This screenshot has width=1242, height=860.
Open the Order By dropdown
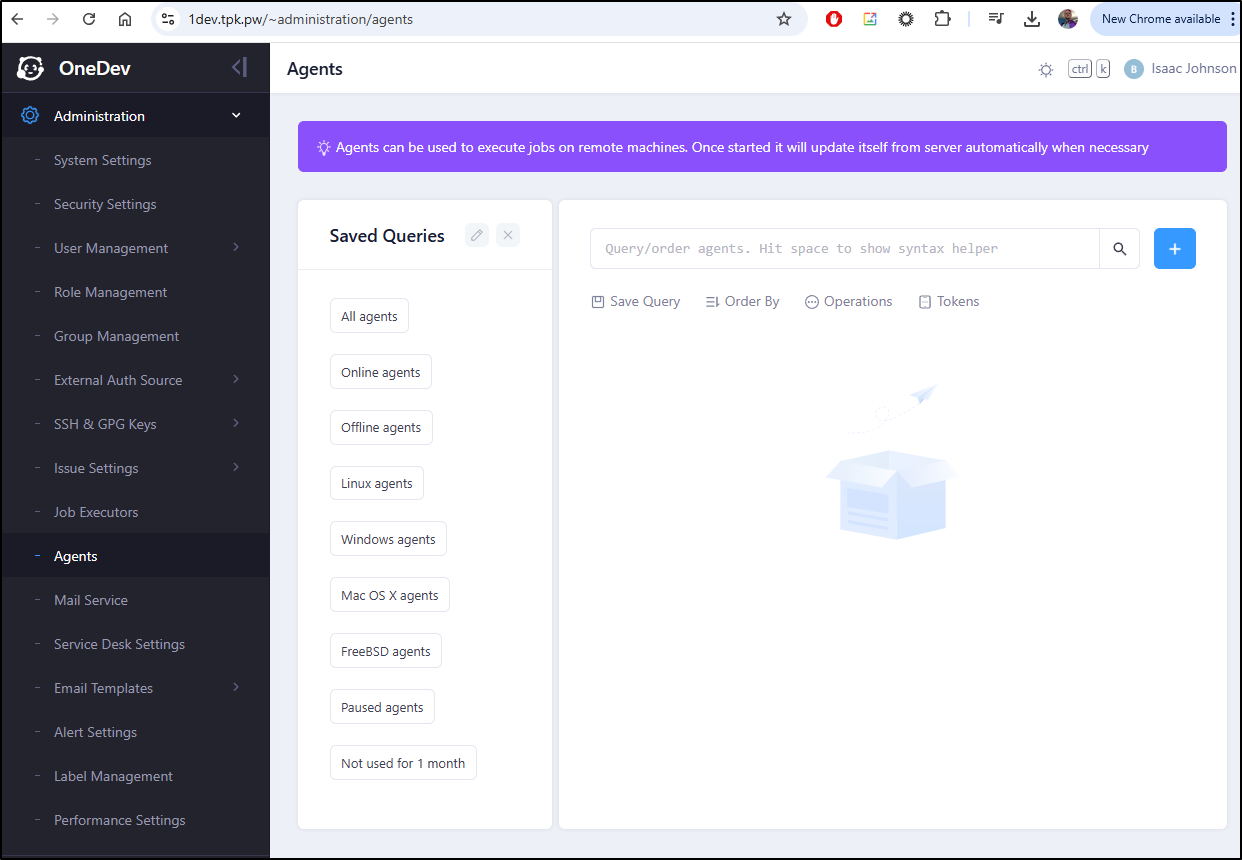pyautogui.click(x=742, y=301)
